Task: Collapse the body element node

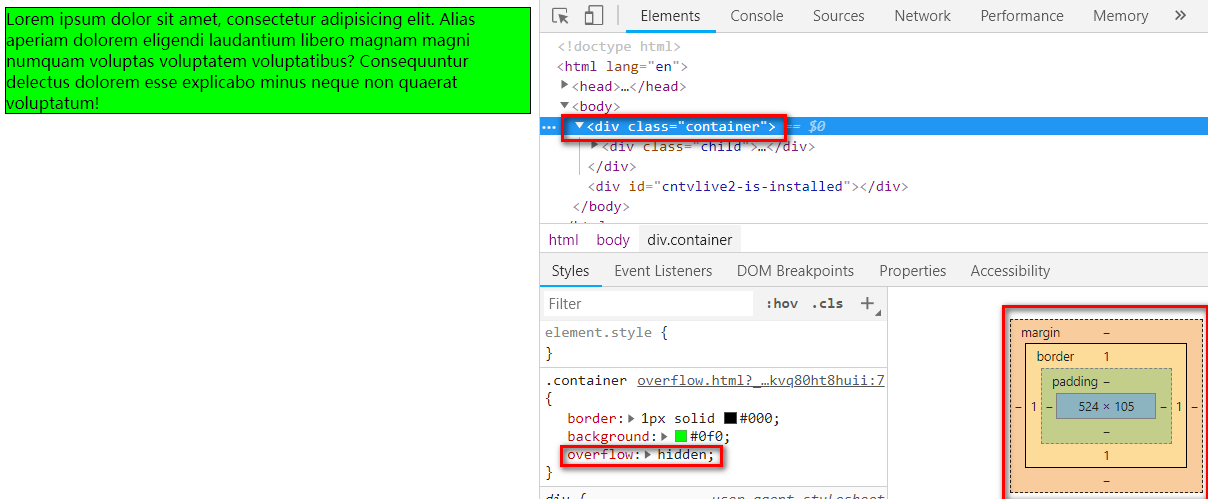Action: (565, 106)
